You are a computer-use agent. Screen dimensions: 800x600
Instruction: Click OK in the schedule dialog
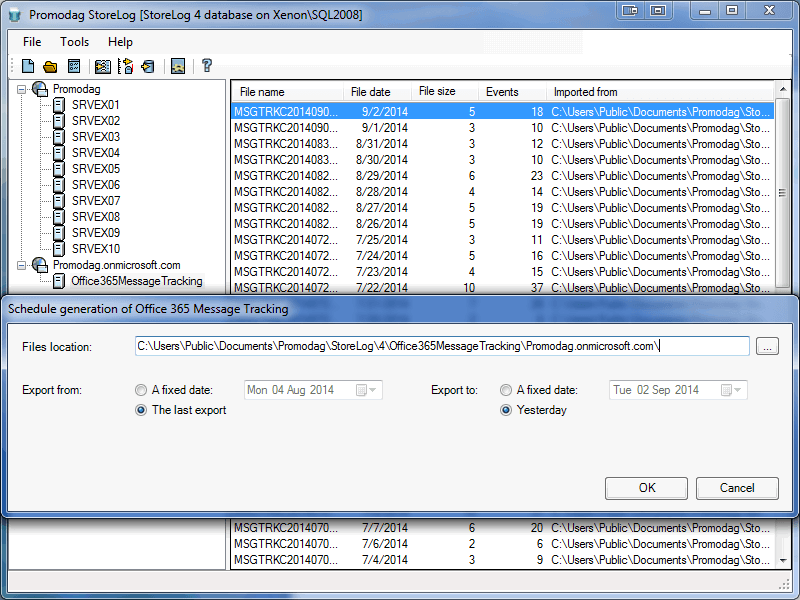pyautogui.click(x=646, y=488)
